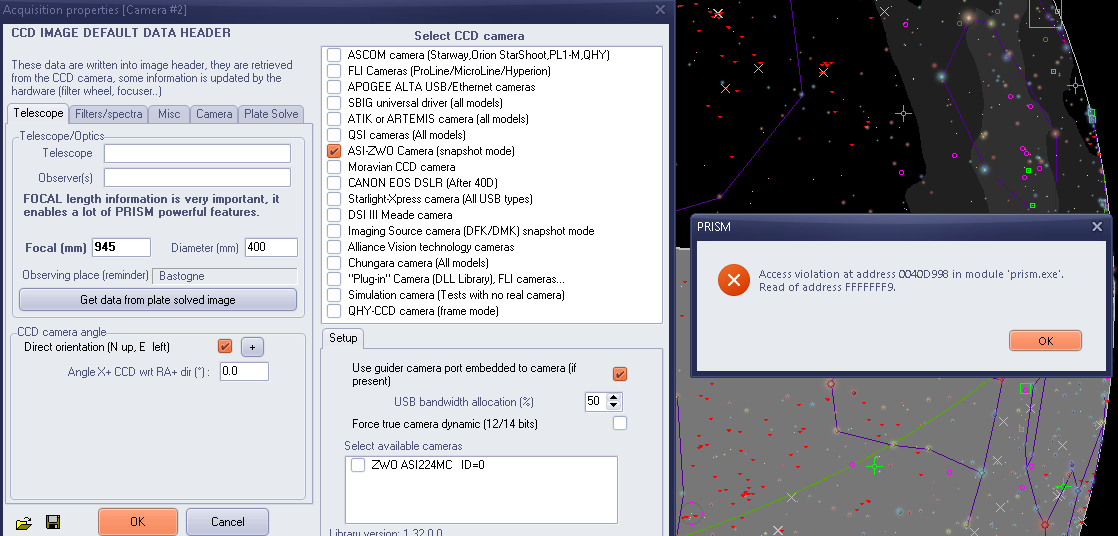
Task: Decrease USB bandwidth allocation with down arrow
Action: click(x=614, y=406)
